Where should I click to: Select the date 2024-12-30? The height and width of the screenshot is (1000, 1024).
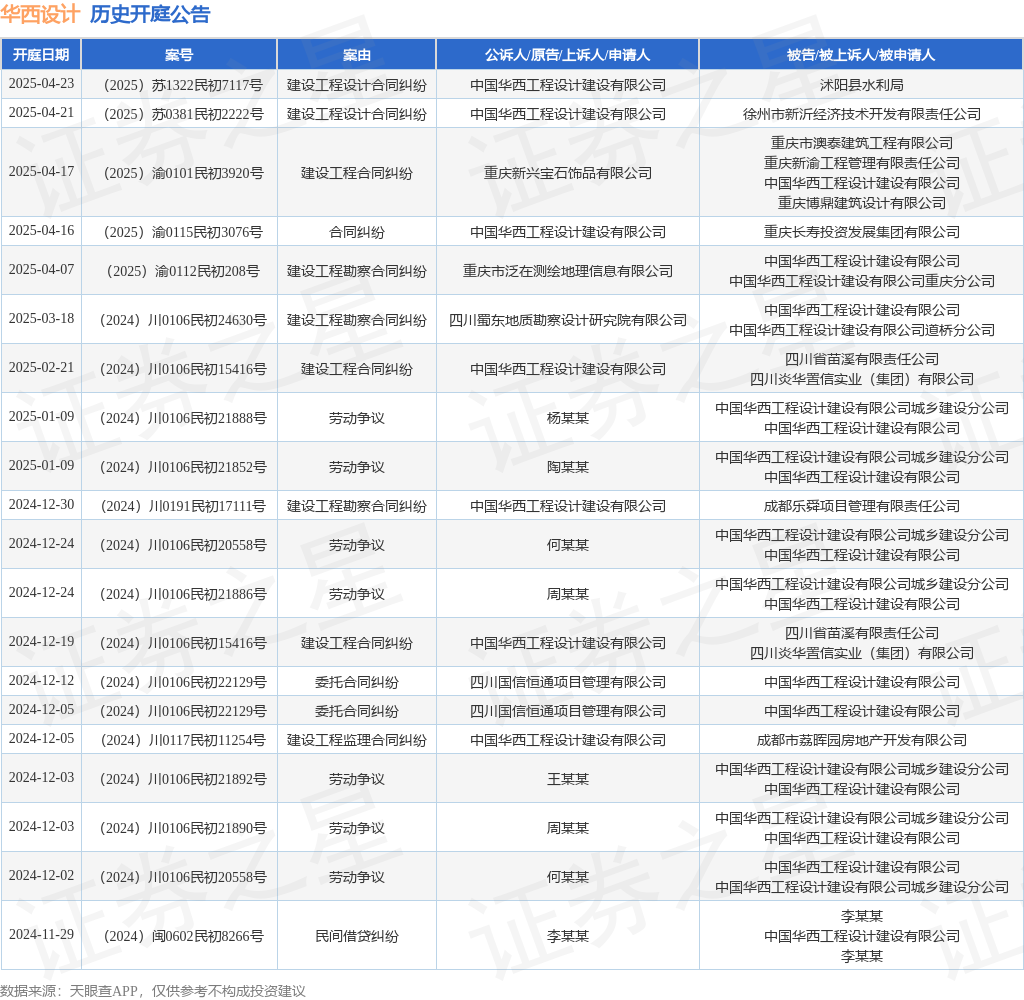coord(41,504)
